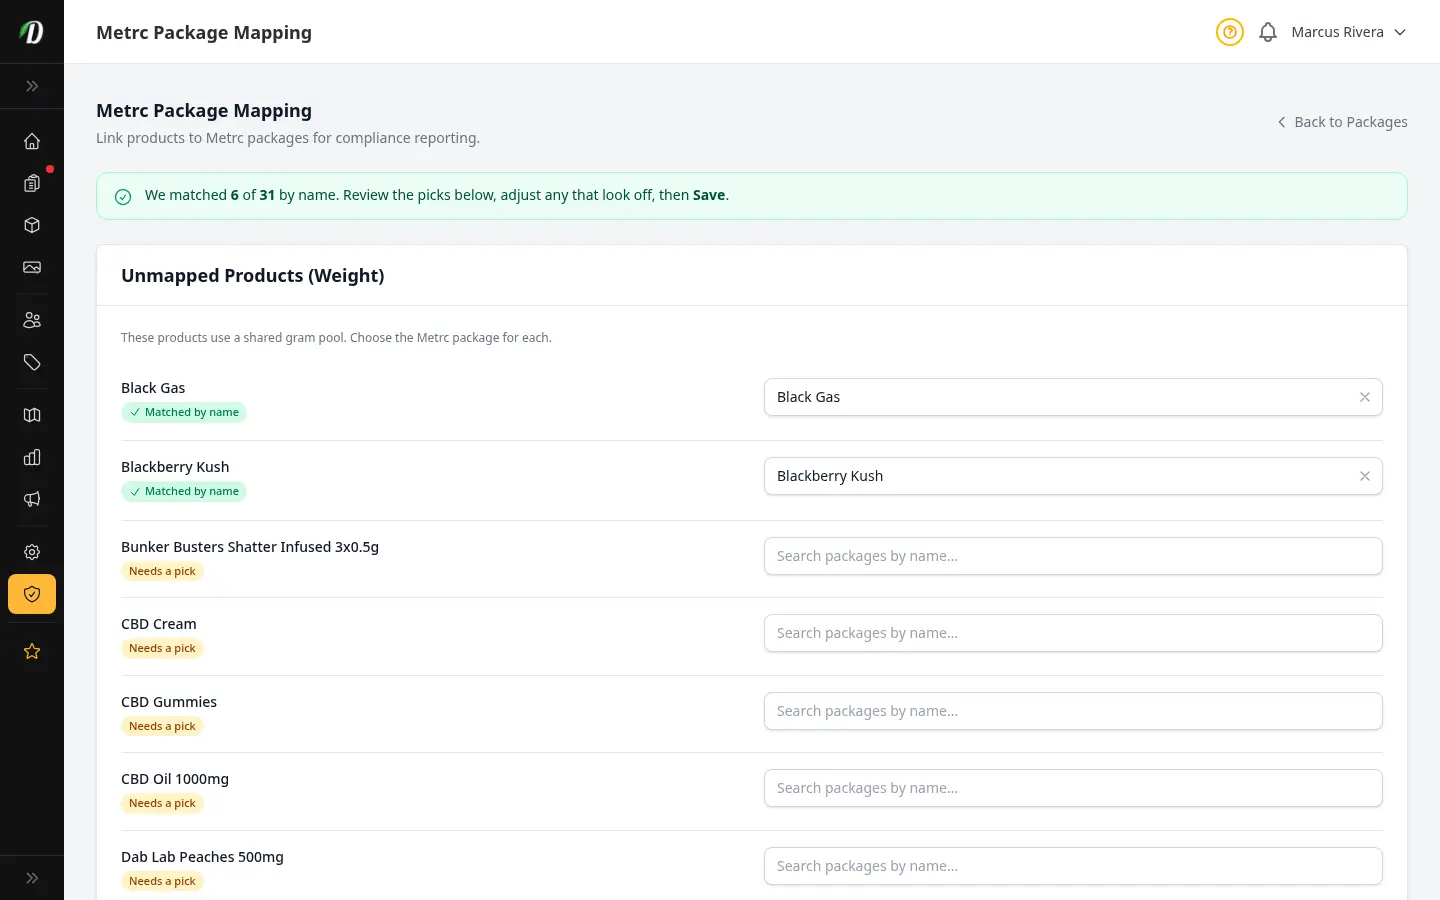This screenshot has height=900, width=1440.
Task: Expand the sidebar with top double-chevron
Action: click(32, 86)
